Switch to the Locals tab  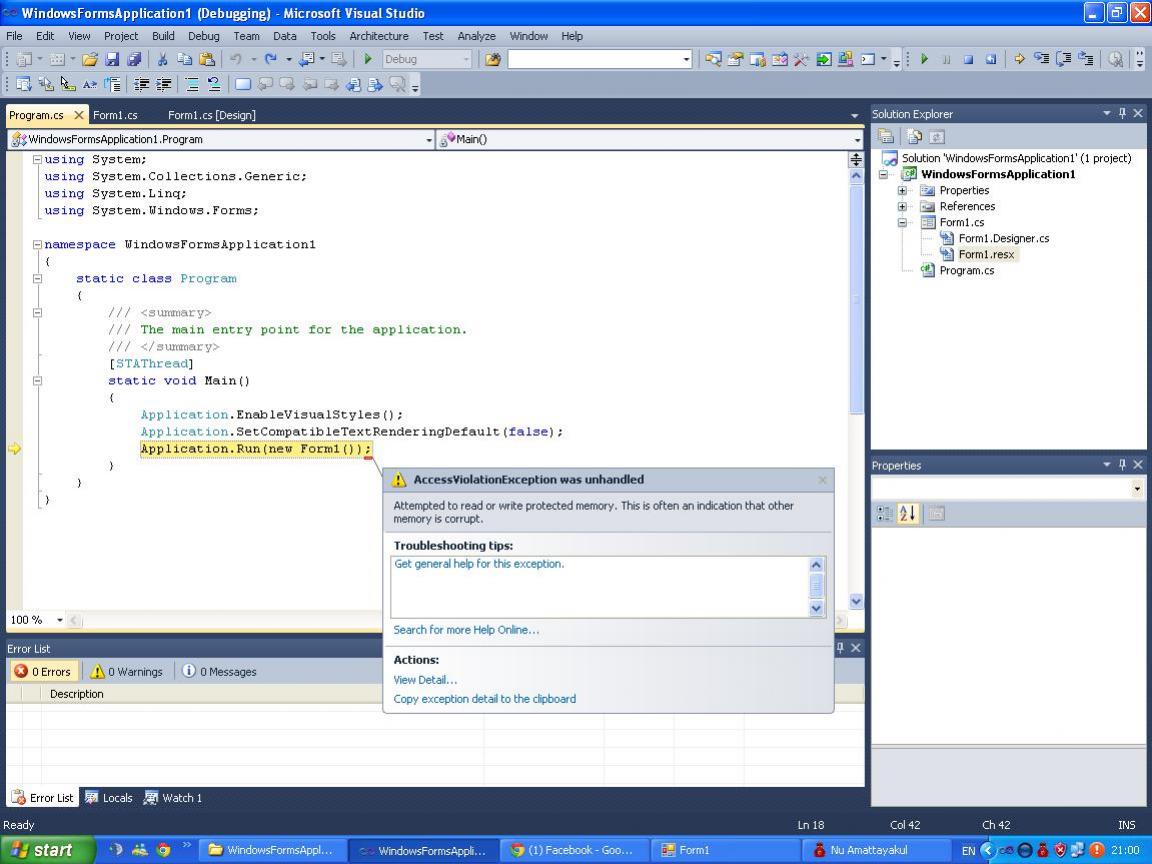(x=109, y=798)
